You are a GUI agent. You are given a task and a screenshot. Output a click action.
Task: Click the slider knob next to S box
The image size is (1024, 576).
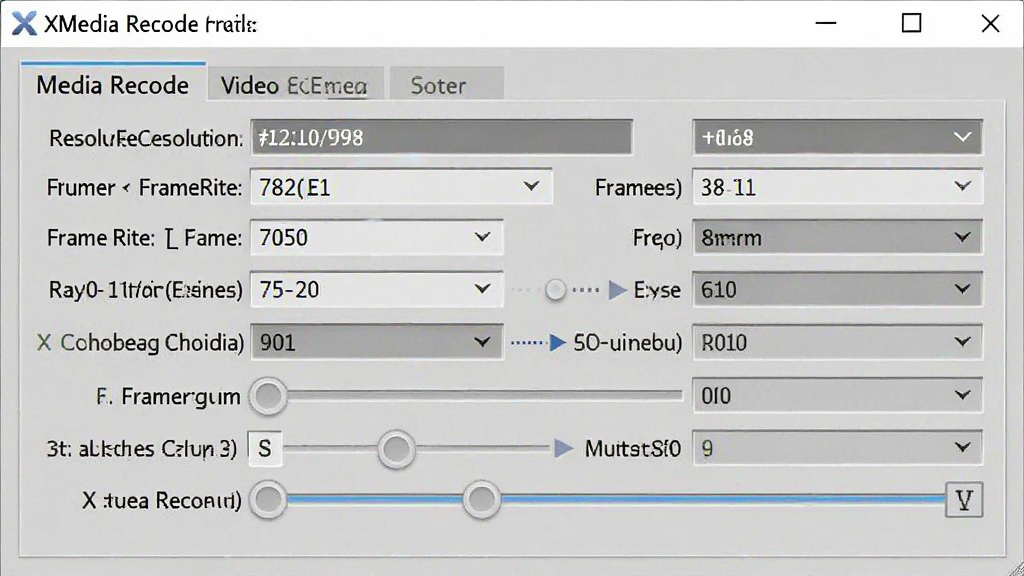(x=396, y=449)
